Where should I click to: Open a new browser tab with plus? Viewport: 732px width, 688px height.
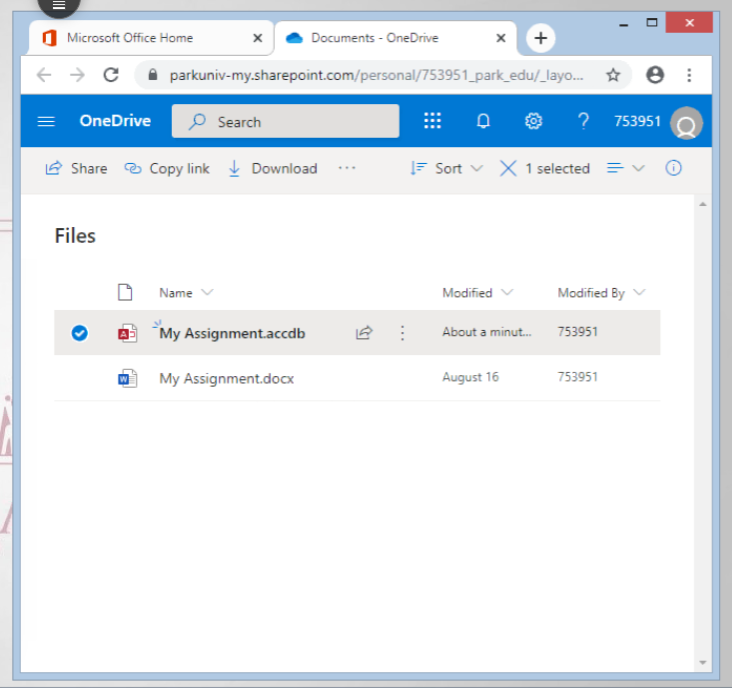click(541, 38)
